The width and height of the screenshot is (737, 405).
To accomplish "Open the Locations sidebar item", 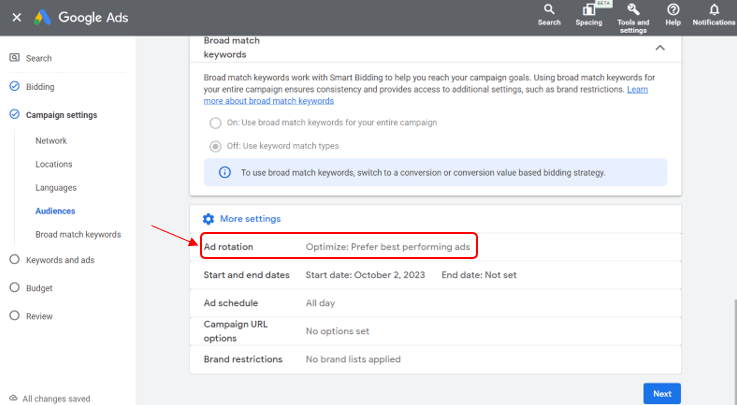I will [54, 164].
